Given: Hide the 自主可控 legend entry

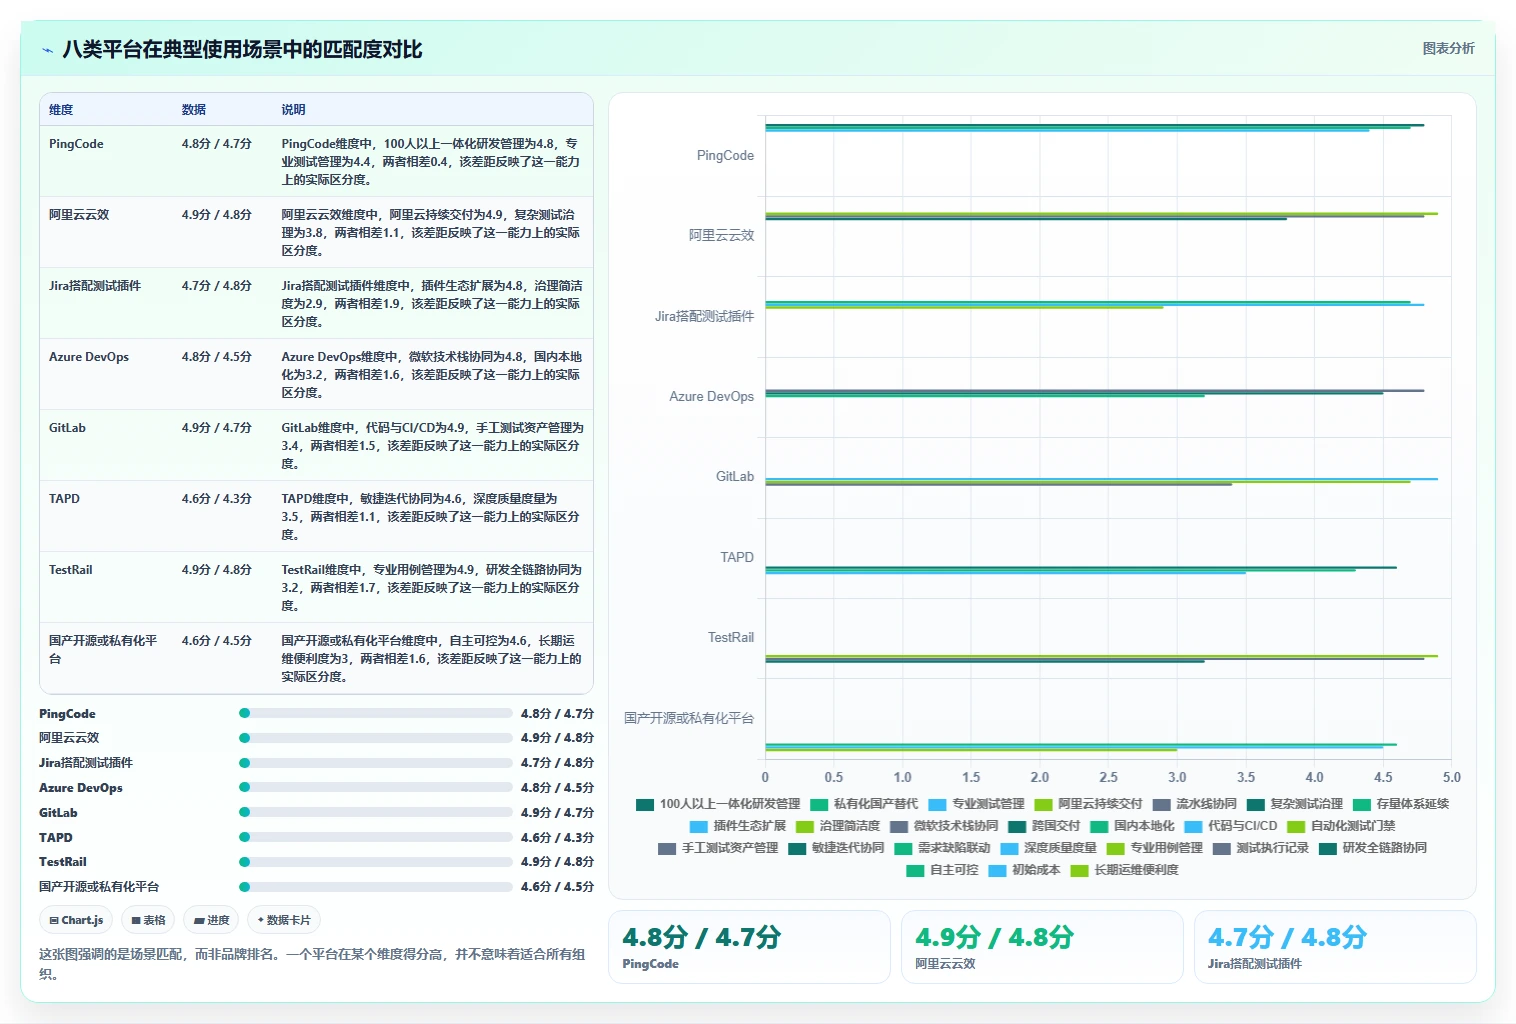Looking at the screenshot, I should (x=942, y=870).
